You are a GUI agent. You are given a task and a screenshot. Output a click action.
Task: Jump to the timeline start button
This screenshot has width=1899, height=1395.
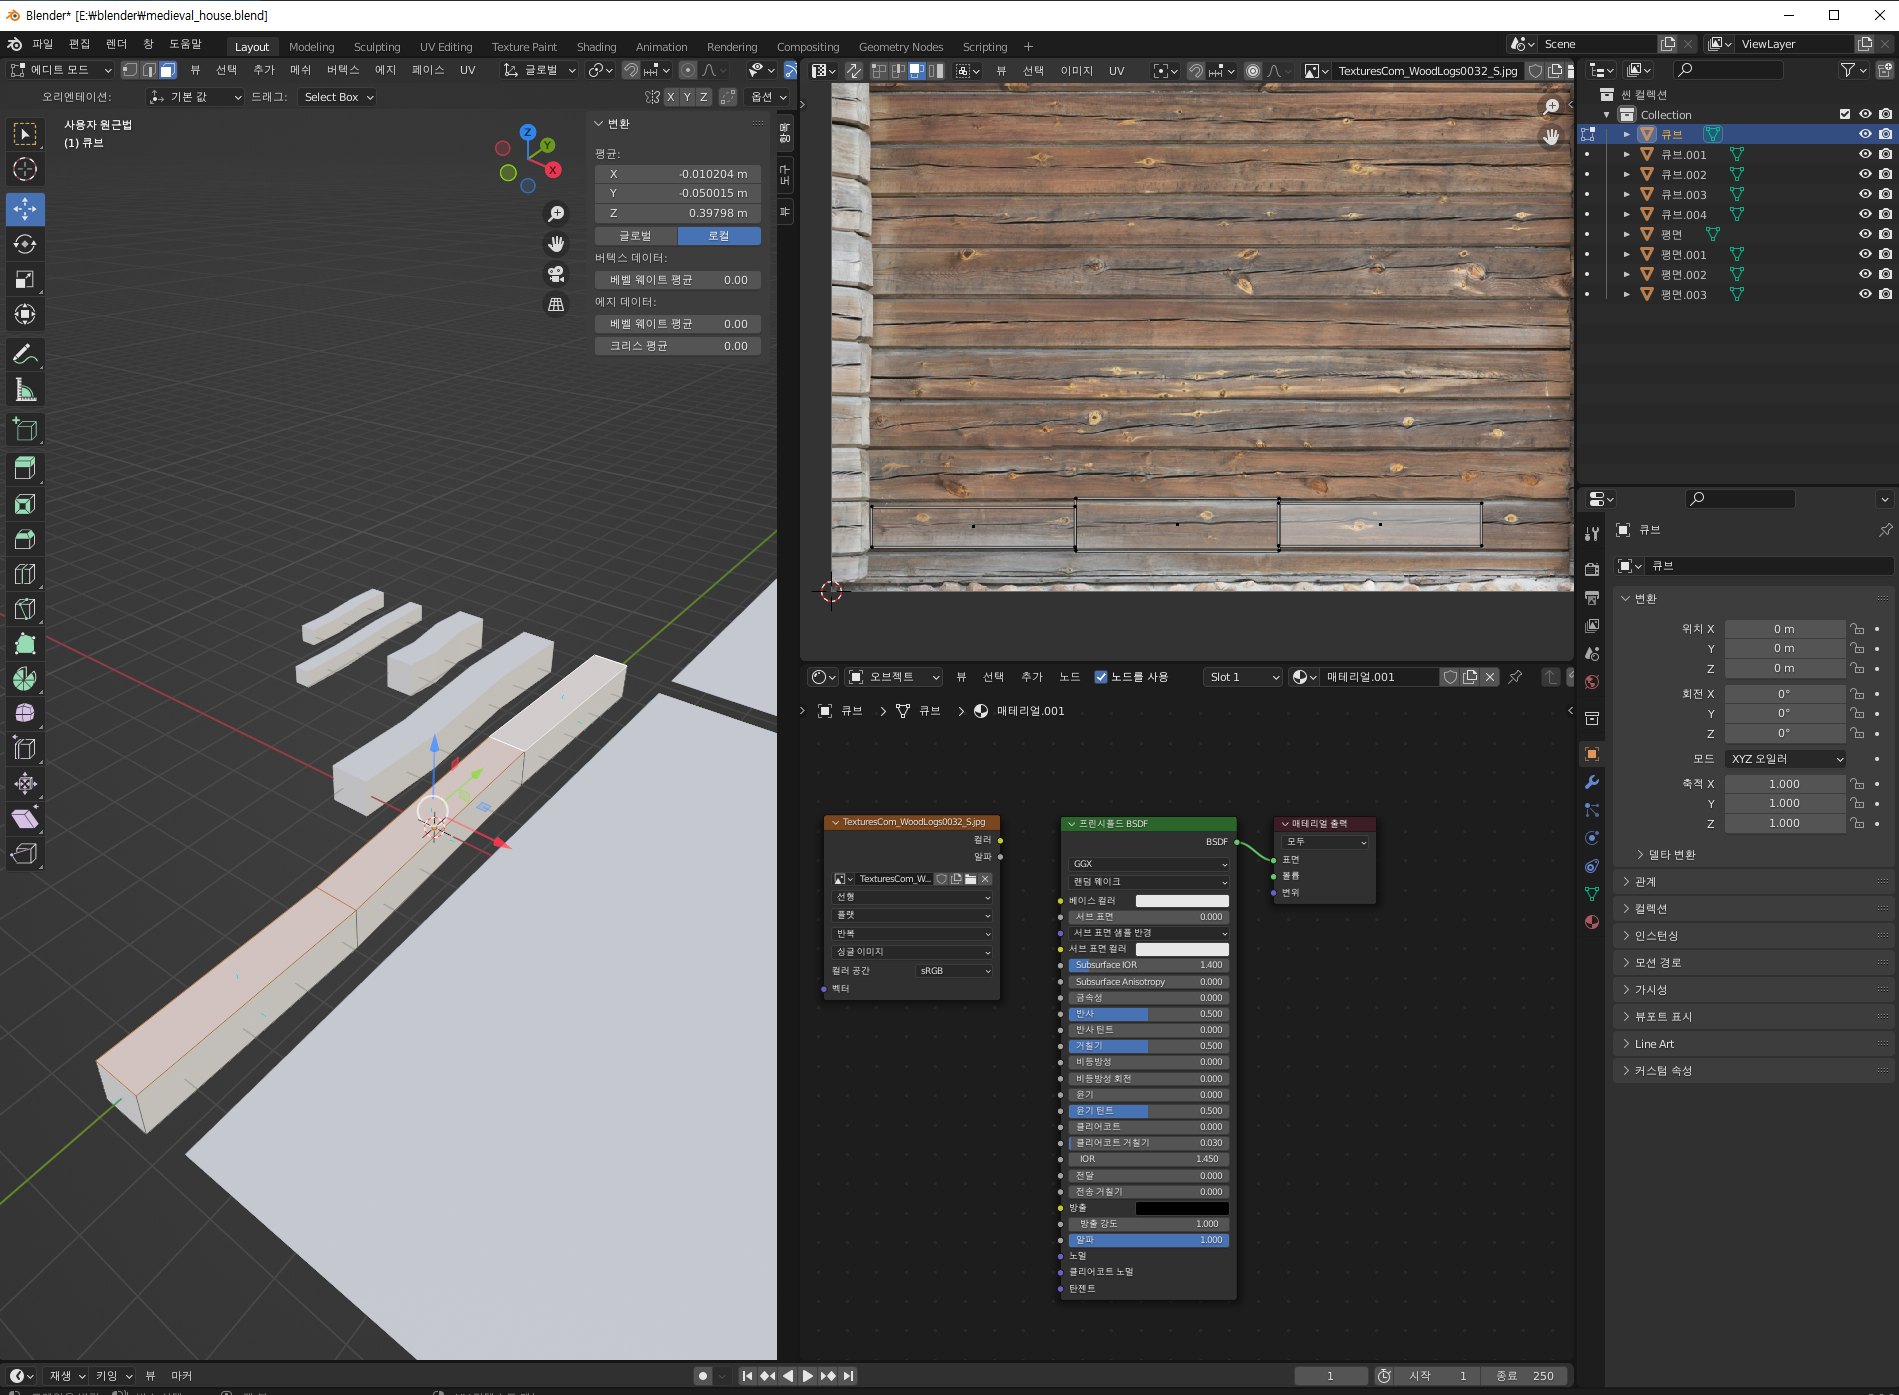click(747, 1376)
